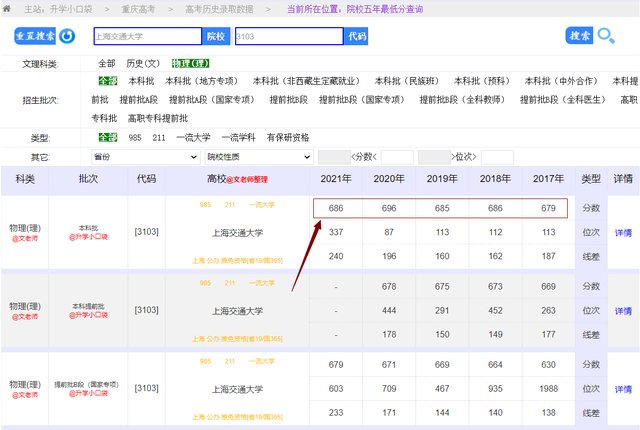The height and width of the screenshot is (430, 640).
Task: Focus the 3103 code input field
Action: [x=289, y=36]
